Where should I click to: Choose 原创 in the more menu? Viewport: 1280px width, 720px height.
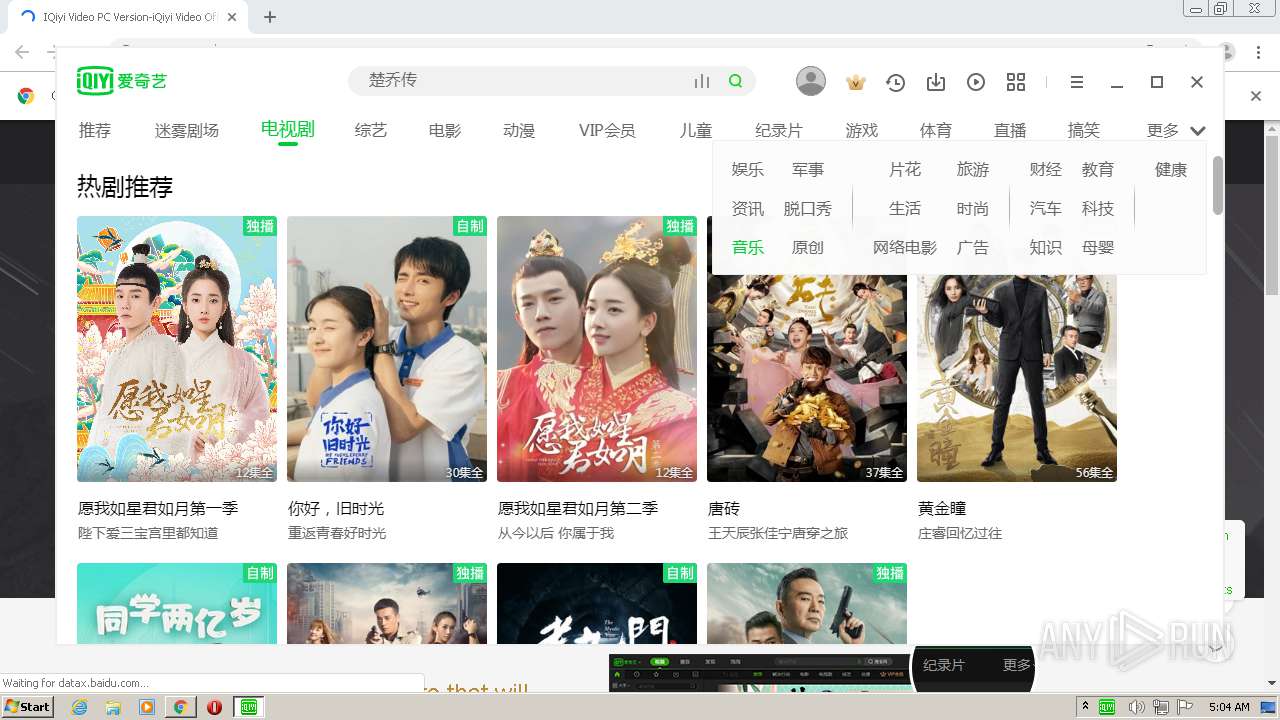[x=808, y=248]
